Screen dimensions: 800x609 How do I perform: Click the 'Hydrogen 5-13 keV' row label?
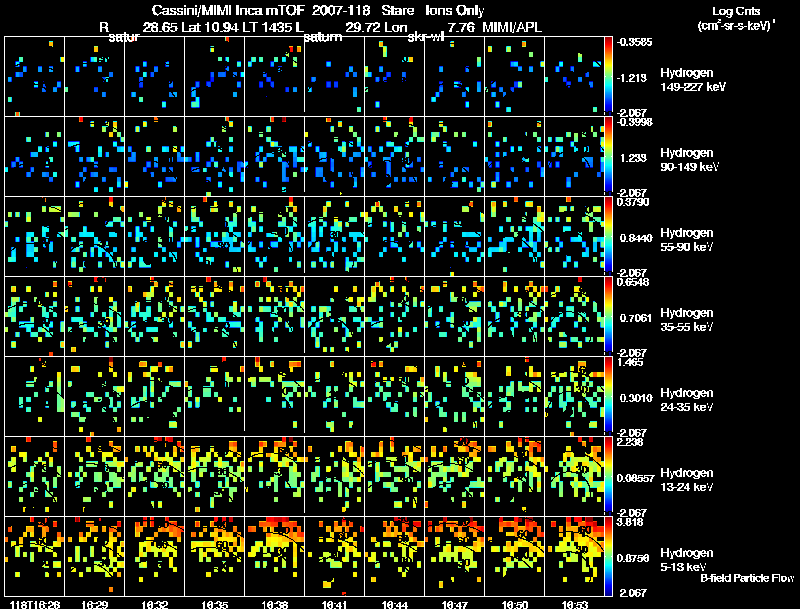(687, 560)
